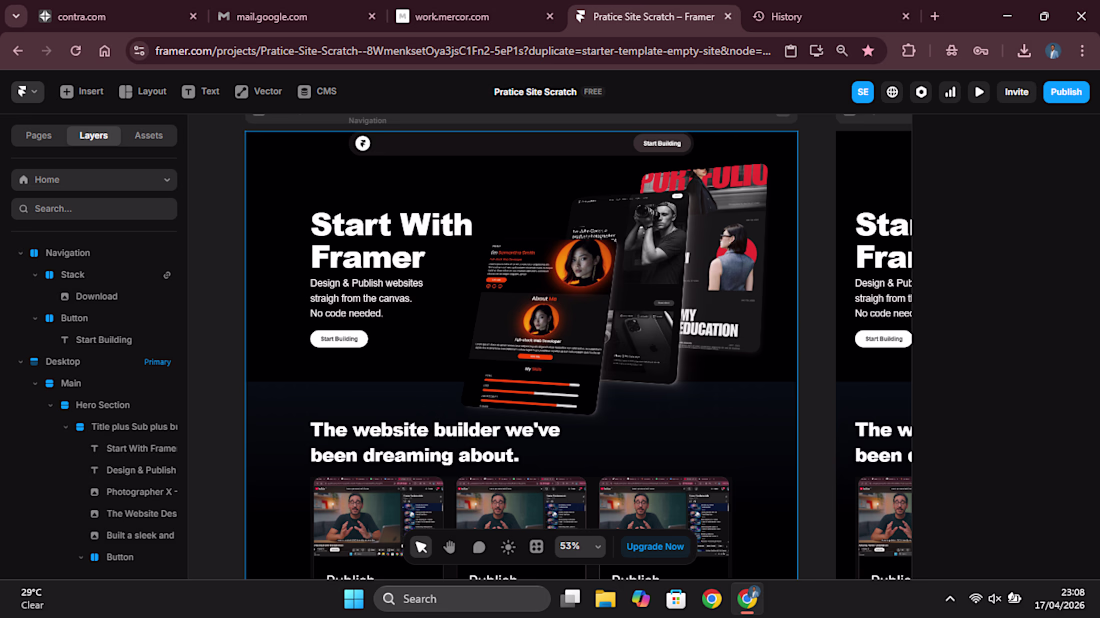
Task: Switch to the Pages tab
Action: click(39, 135)
